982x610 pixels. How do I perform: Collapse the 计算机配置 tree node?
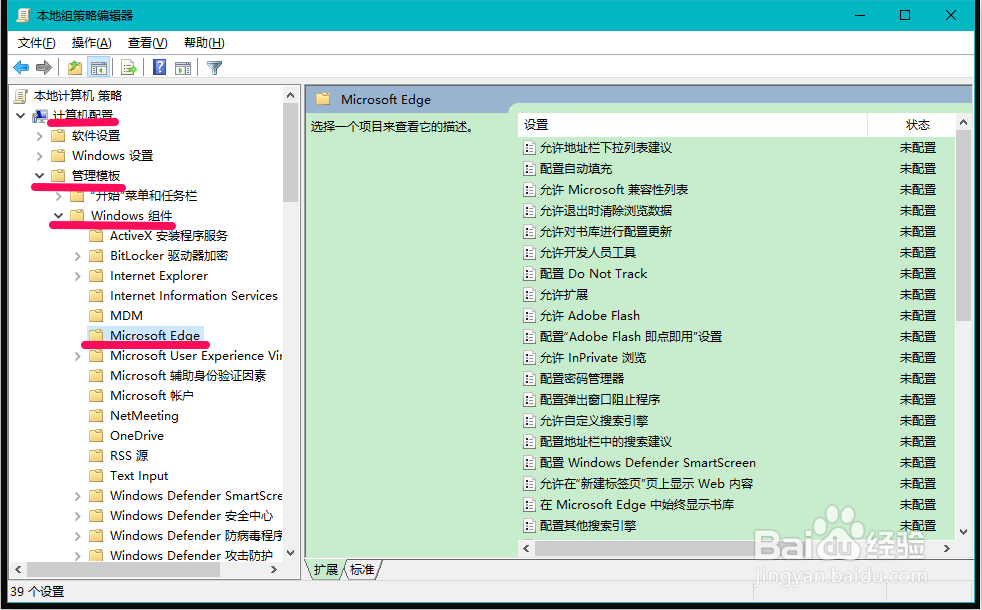[x=21, y=116]
